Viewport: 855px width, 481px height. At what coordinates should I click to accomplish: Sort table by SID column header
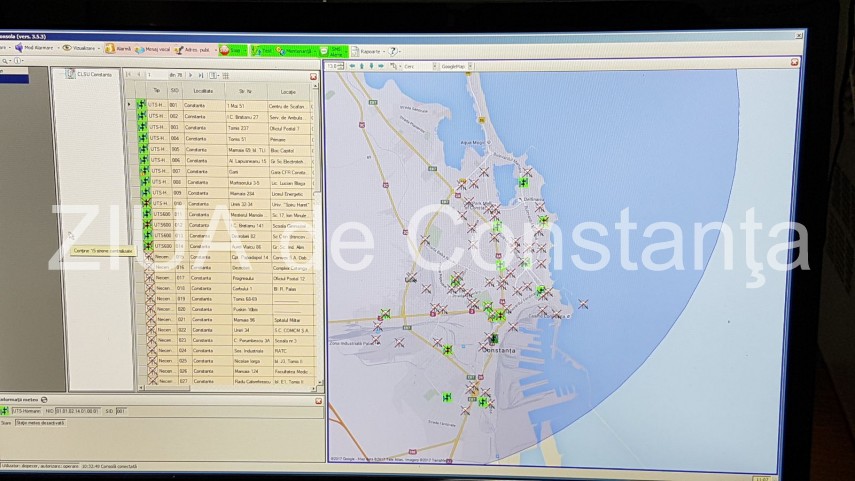pos(175,91)
